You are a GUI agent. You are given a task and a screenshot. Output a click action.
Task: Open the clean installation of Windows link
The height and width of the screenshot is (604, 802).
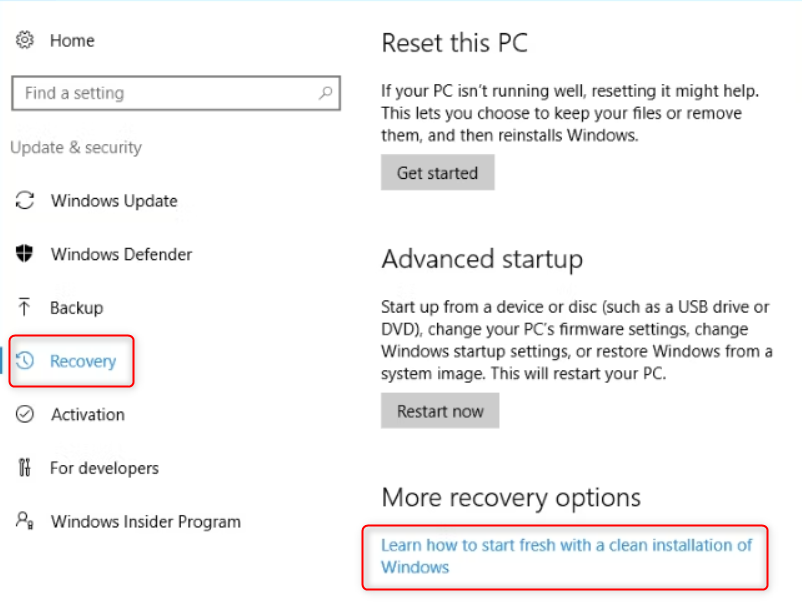(566, 556)
